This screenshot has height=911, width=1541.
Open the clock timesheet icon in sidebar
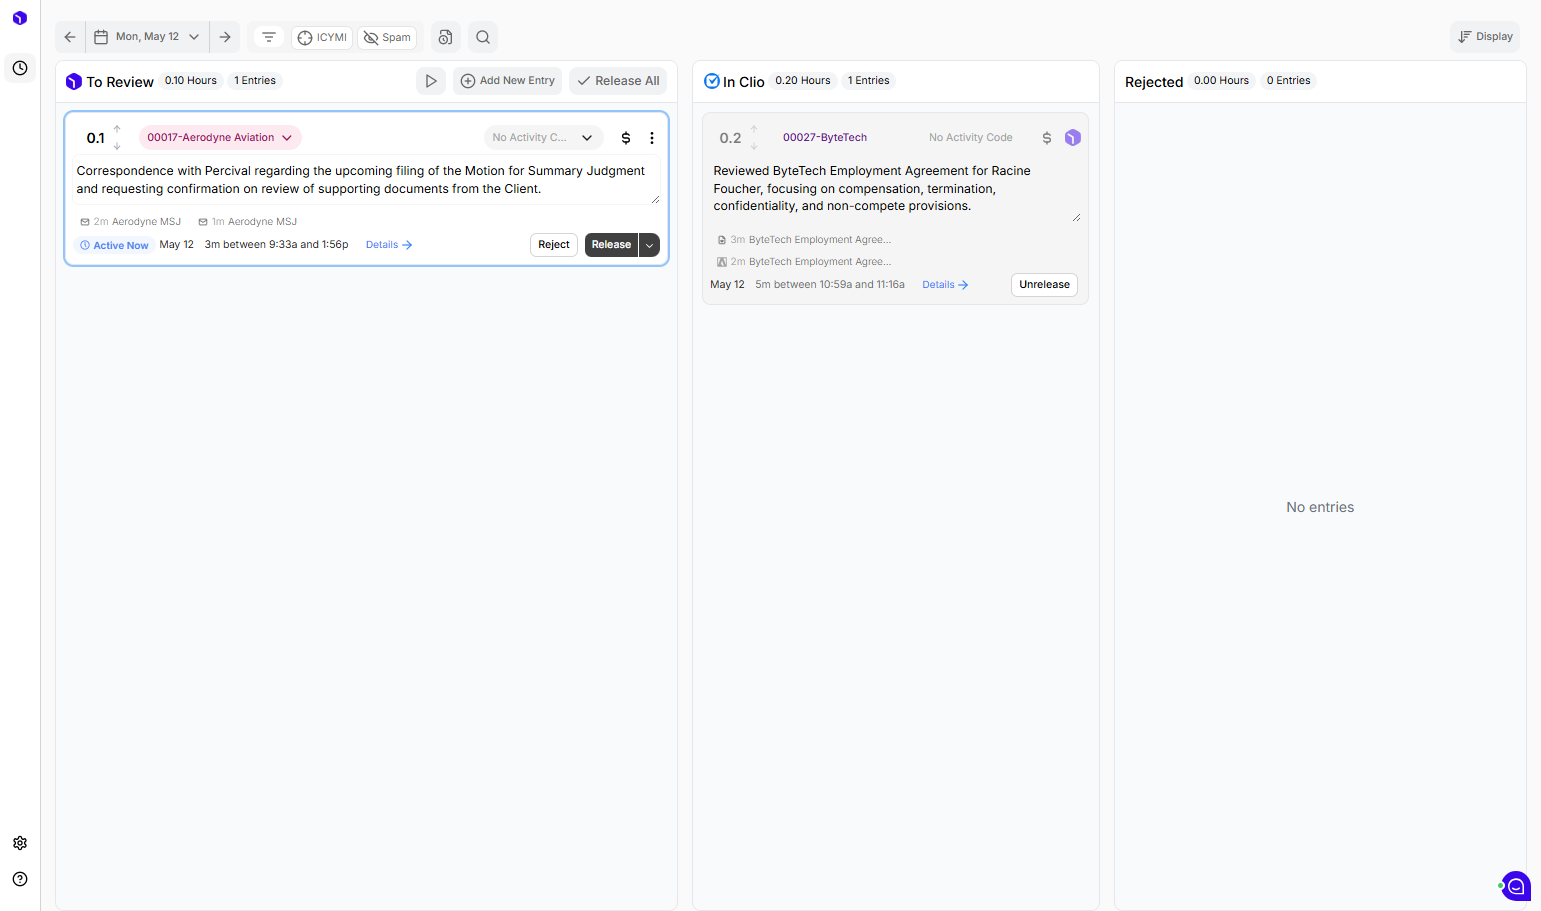[20, 68]
